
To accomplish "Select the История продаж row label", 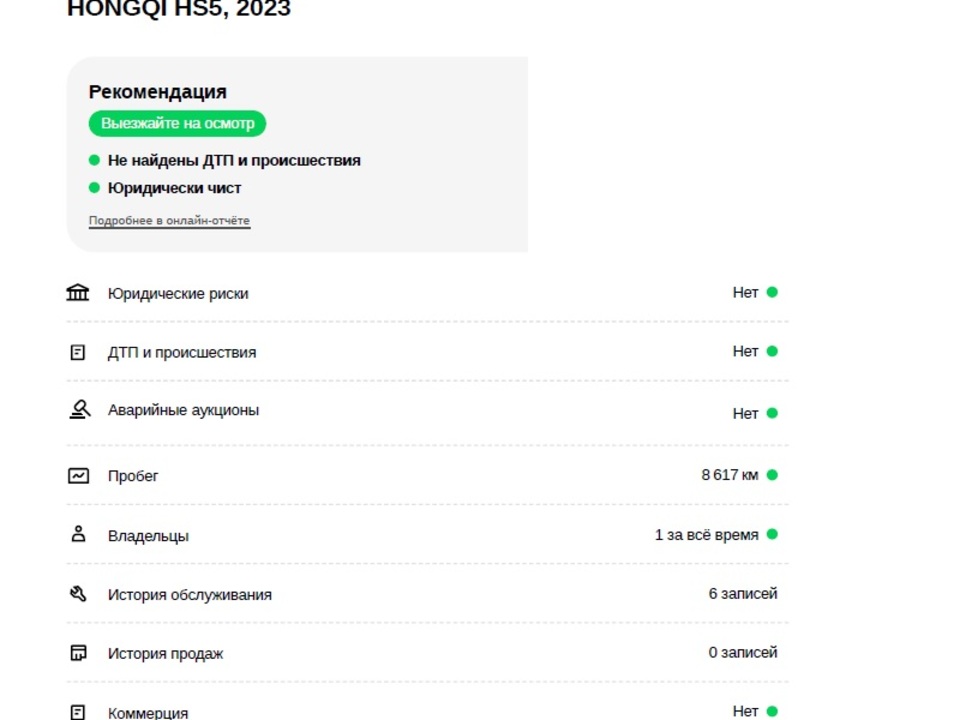I will pos(165,654).
